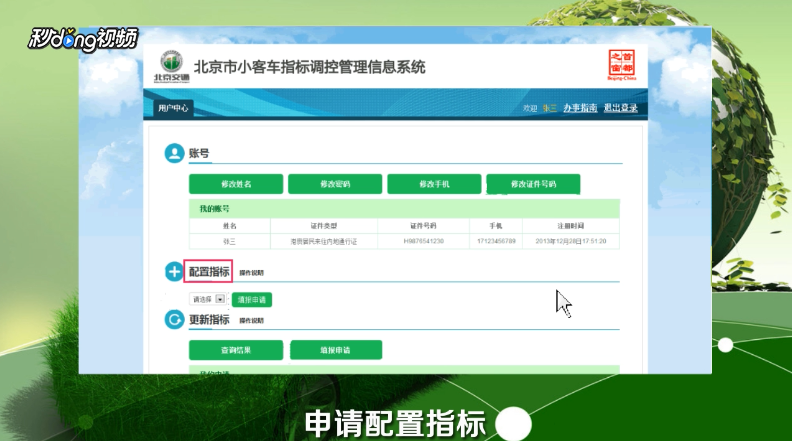Click 填报申请 next to the 请选择 dropdown
Viewport: 792px width, 441px height.
tap(252, 300)
